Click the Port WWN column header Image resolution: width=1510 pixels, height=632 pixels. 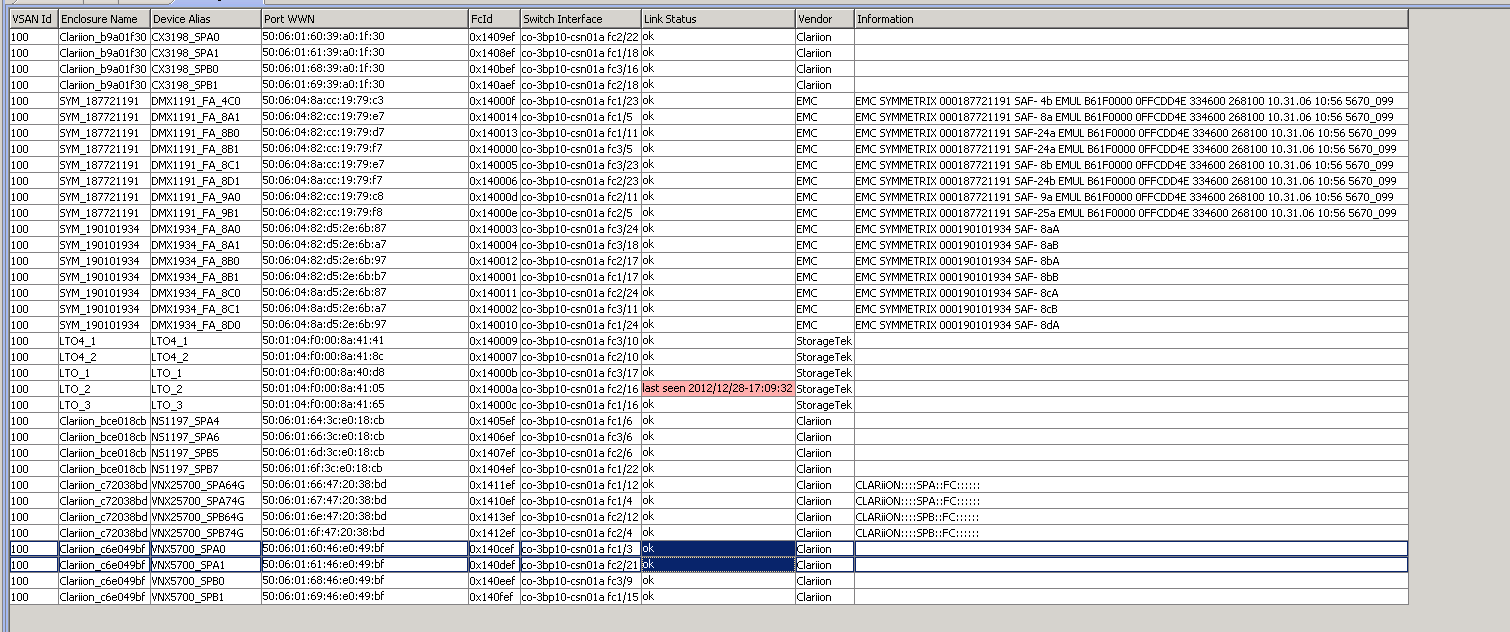coord(364,19)
